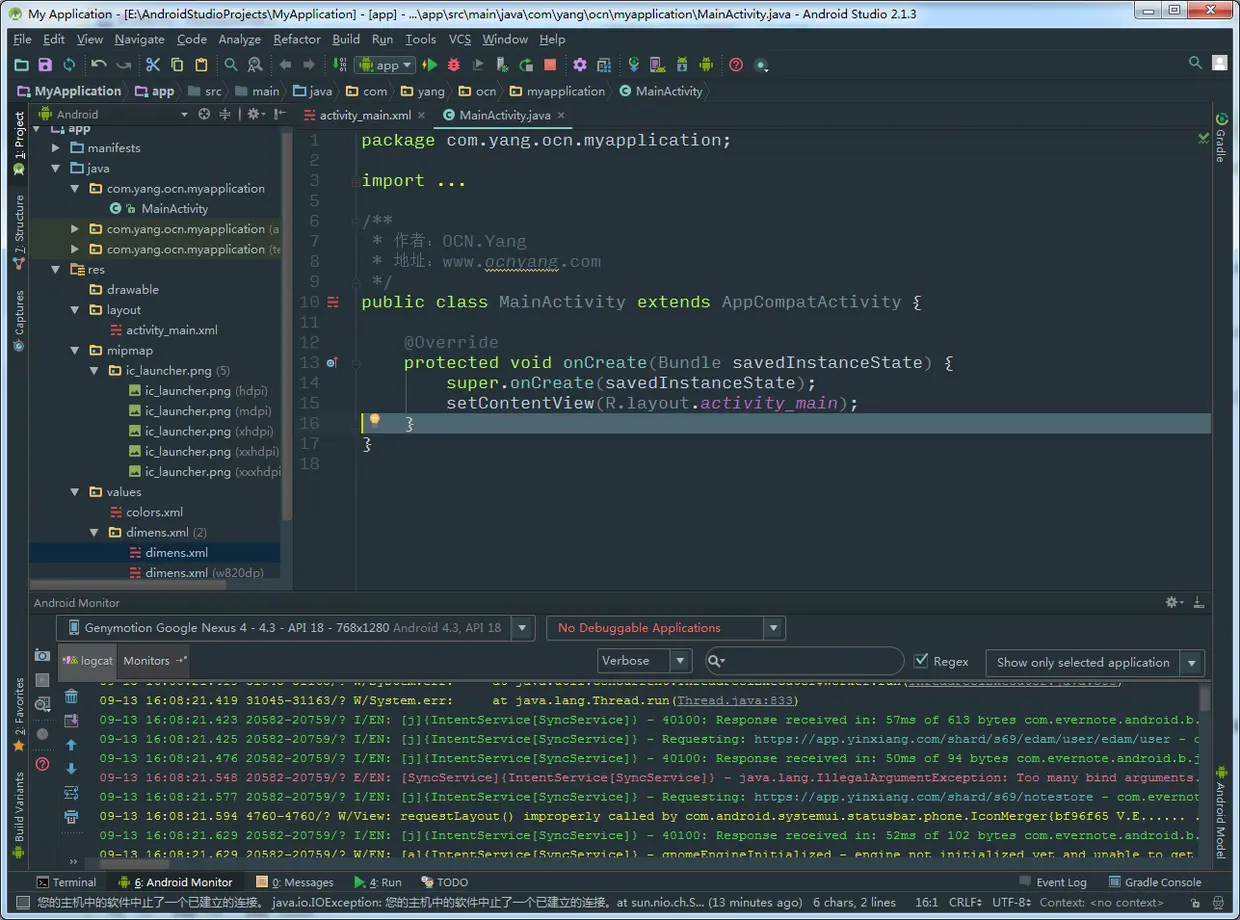Image resolution: width=1240 pixels, height=920 pixels.
Task: Click the Cut scissors icon
Action: pyautogui.click(x=153, y=65)
